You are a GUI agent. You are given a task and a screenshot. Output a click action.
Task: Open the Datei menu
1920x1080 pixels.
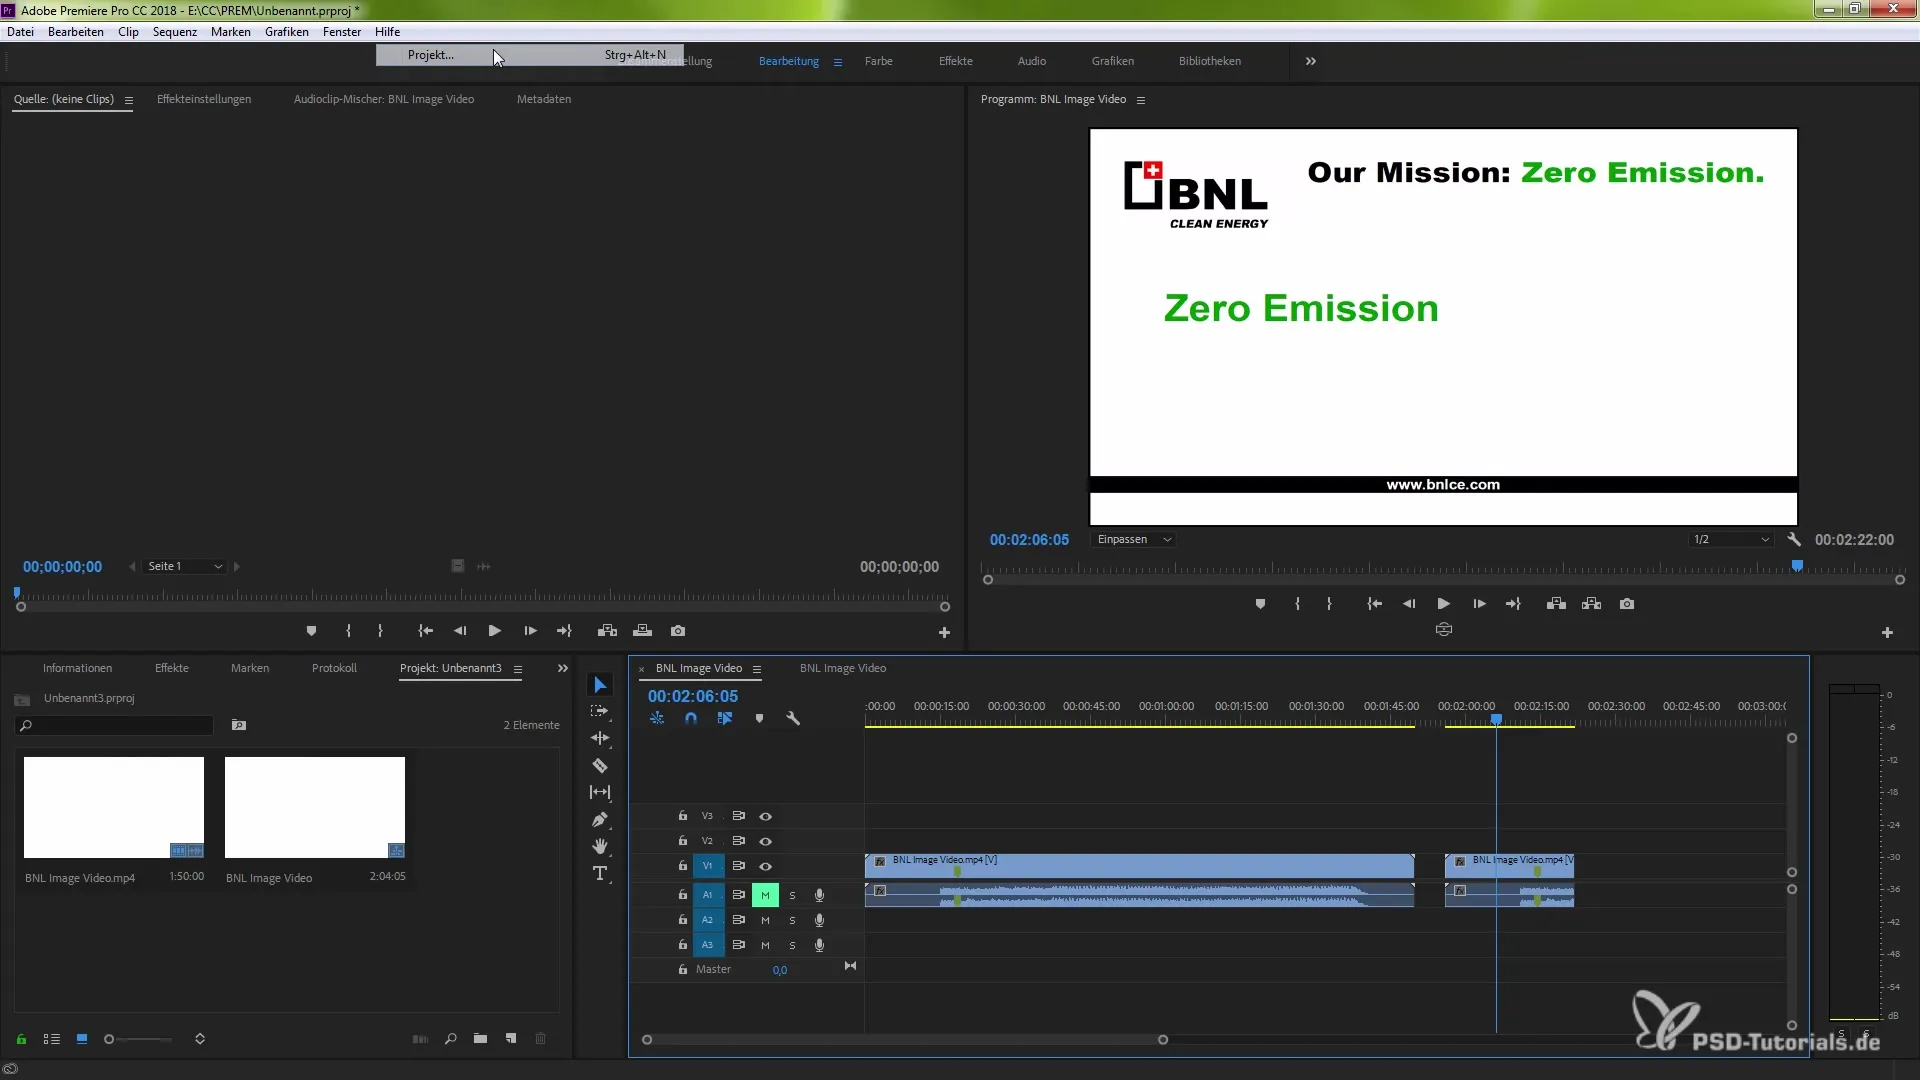(x=20, y=32)
